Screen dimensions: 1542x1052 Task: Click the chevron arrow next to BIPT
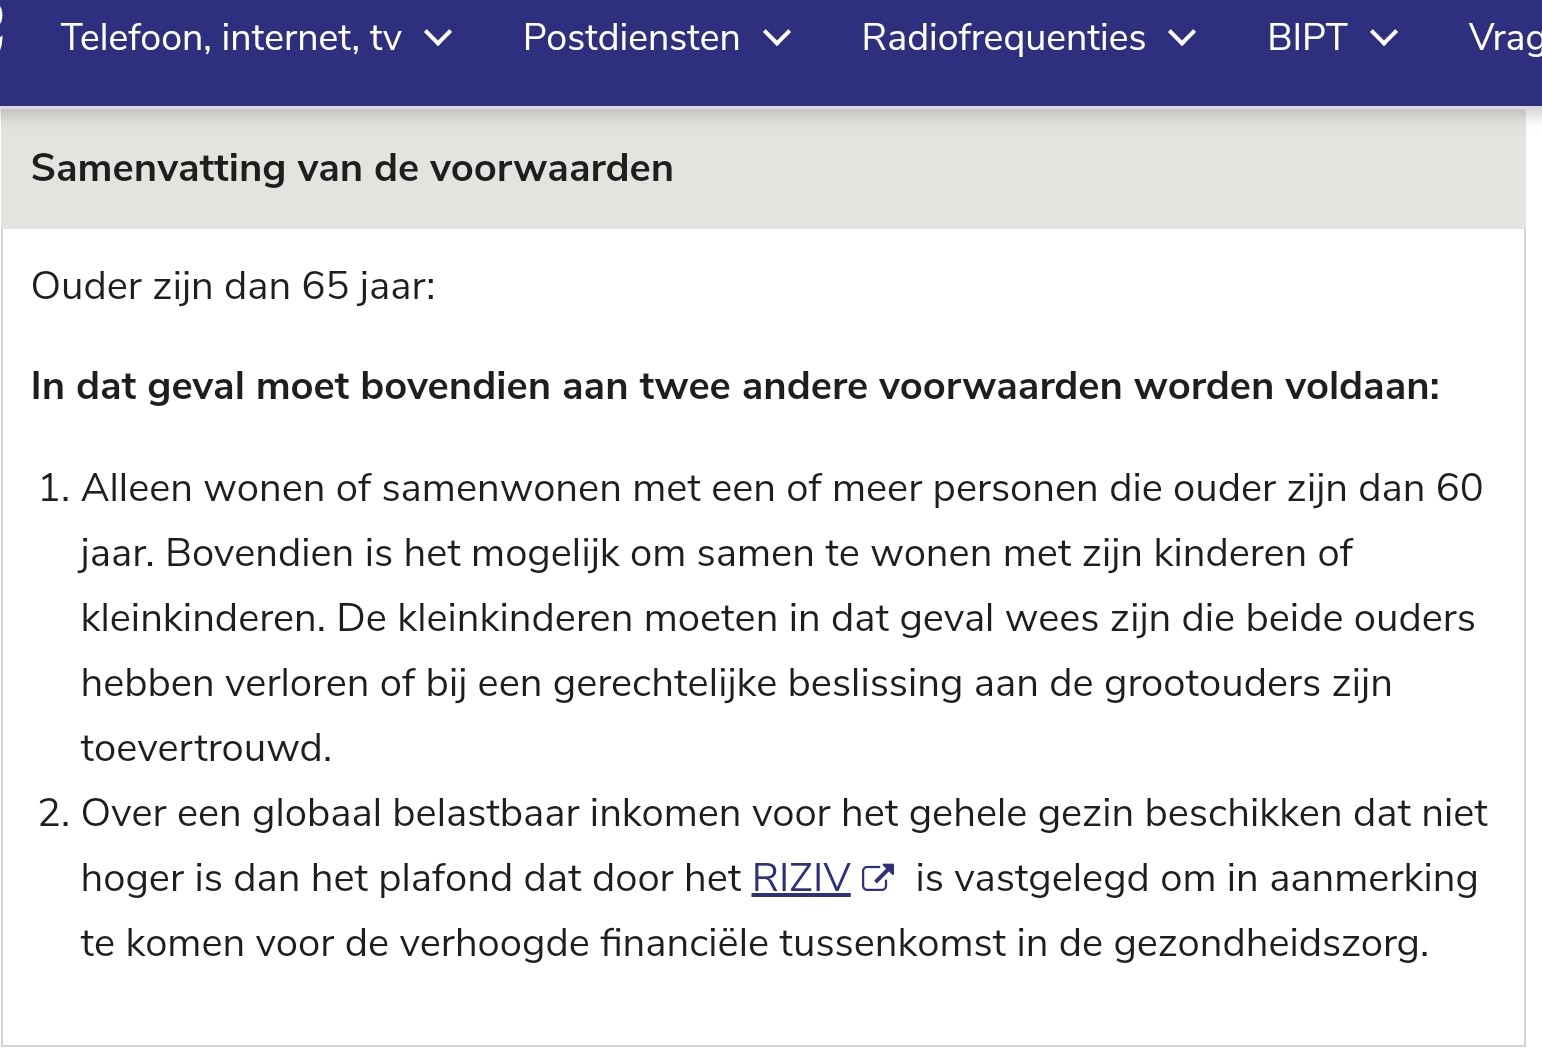click(x=1384, y=39)
